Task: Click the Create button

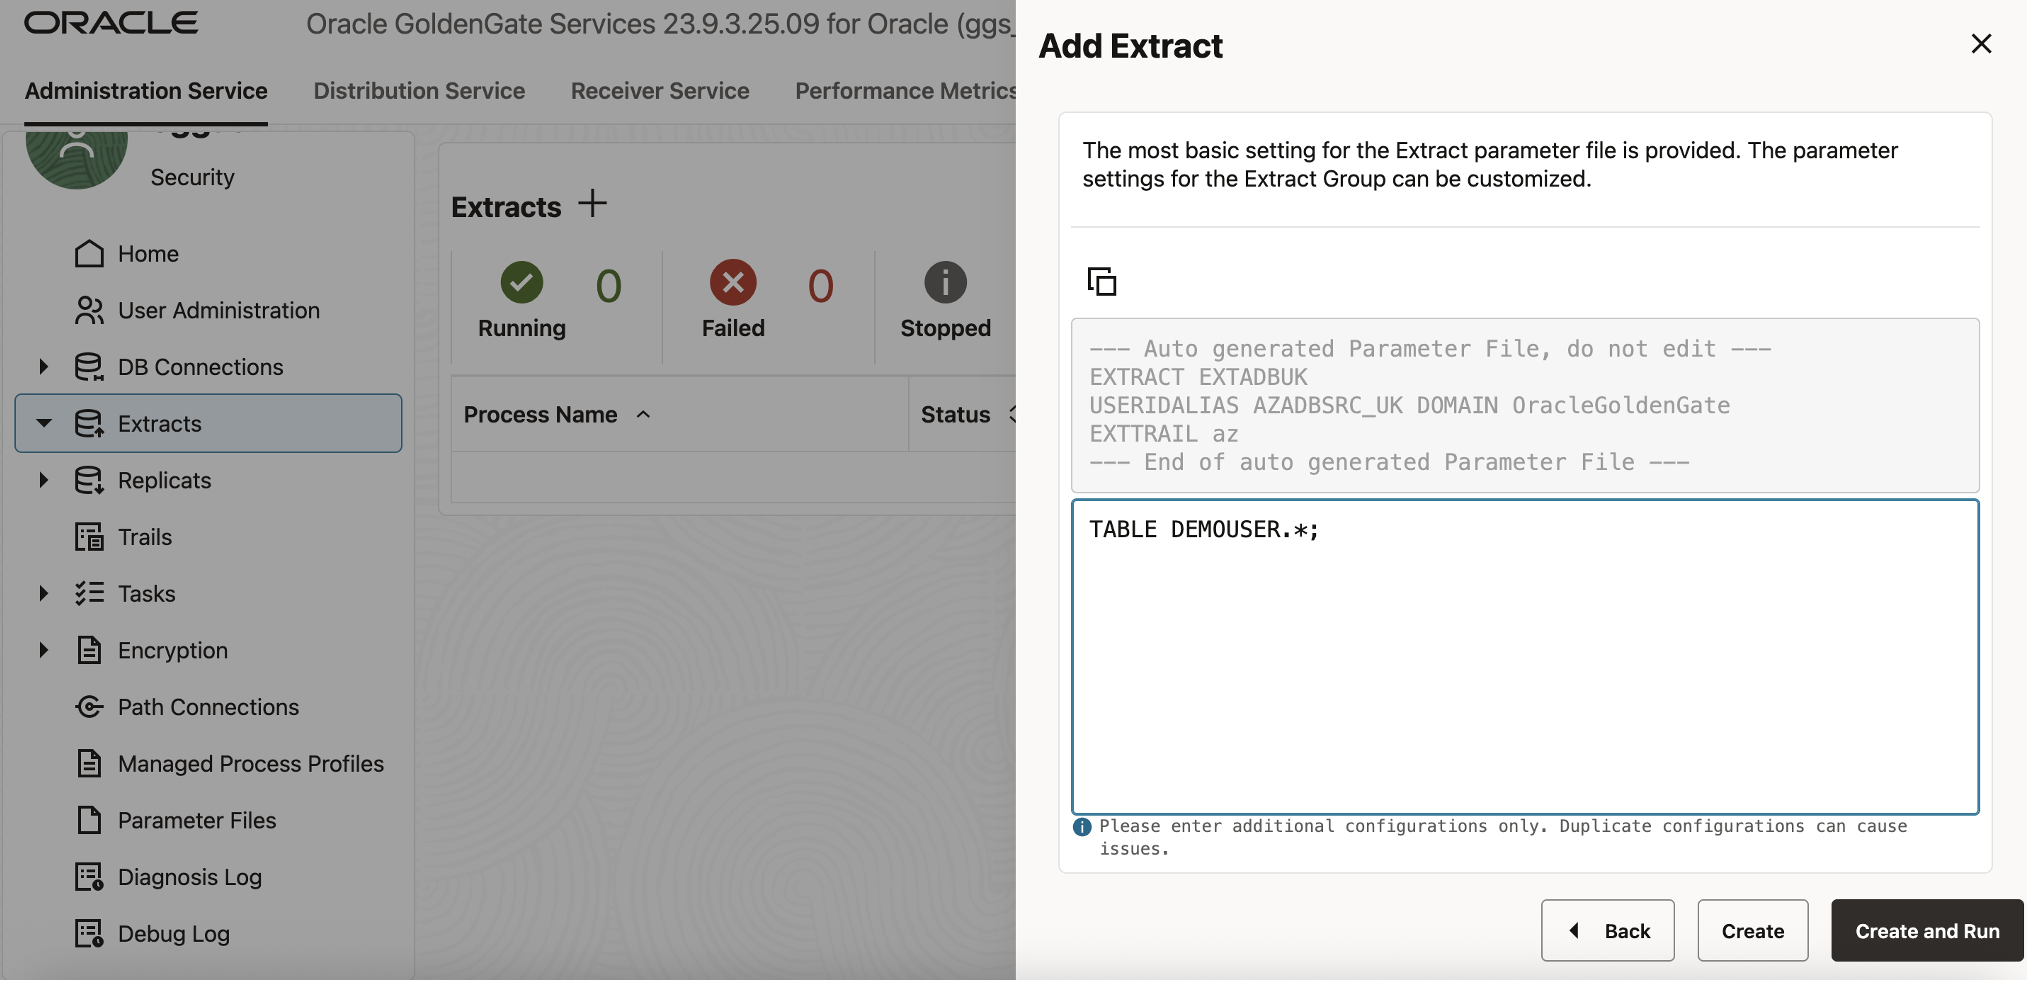Action: (1752, 931)
